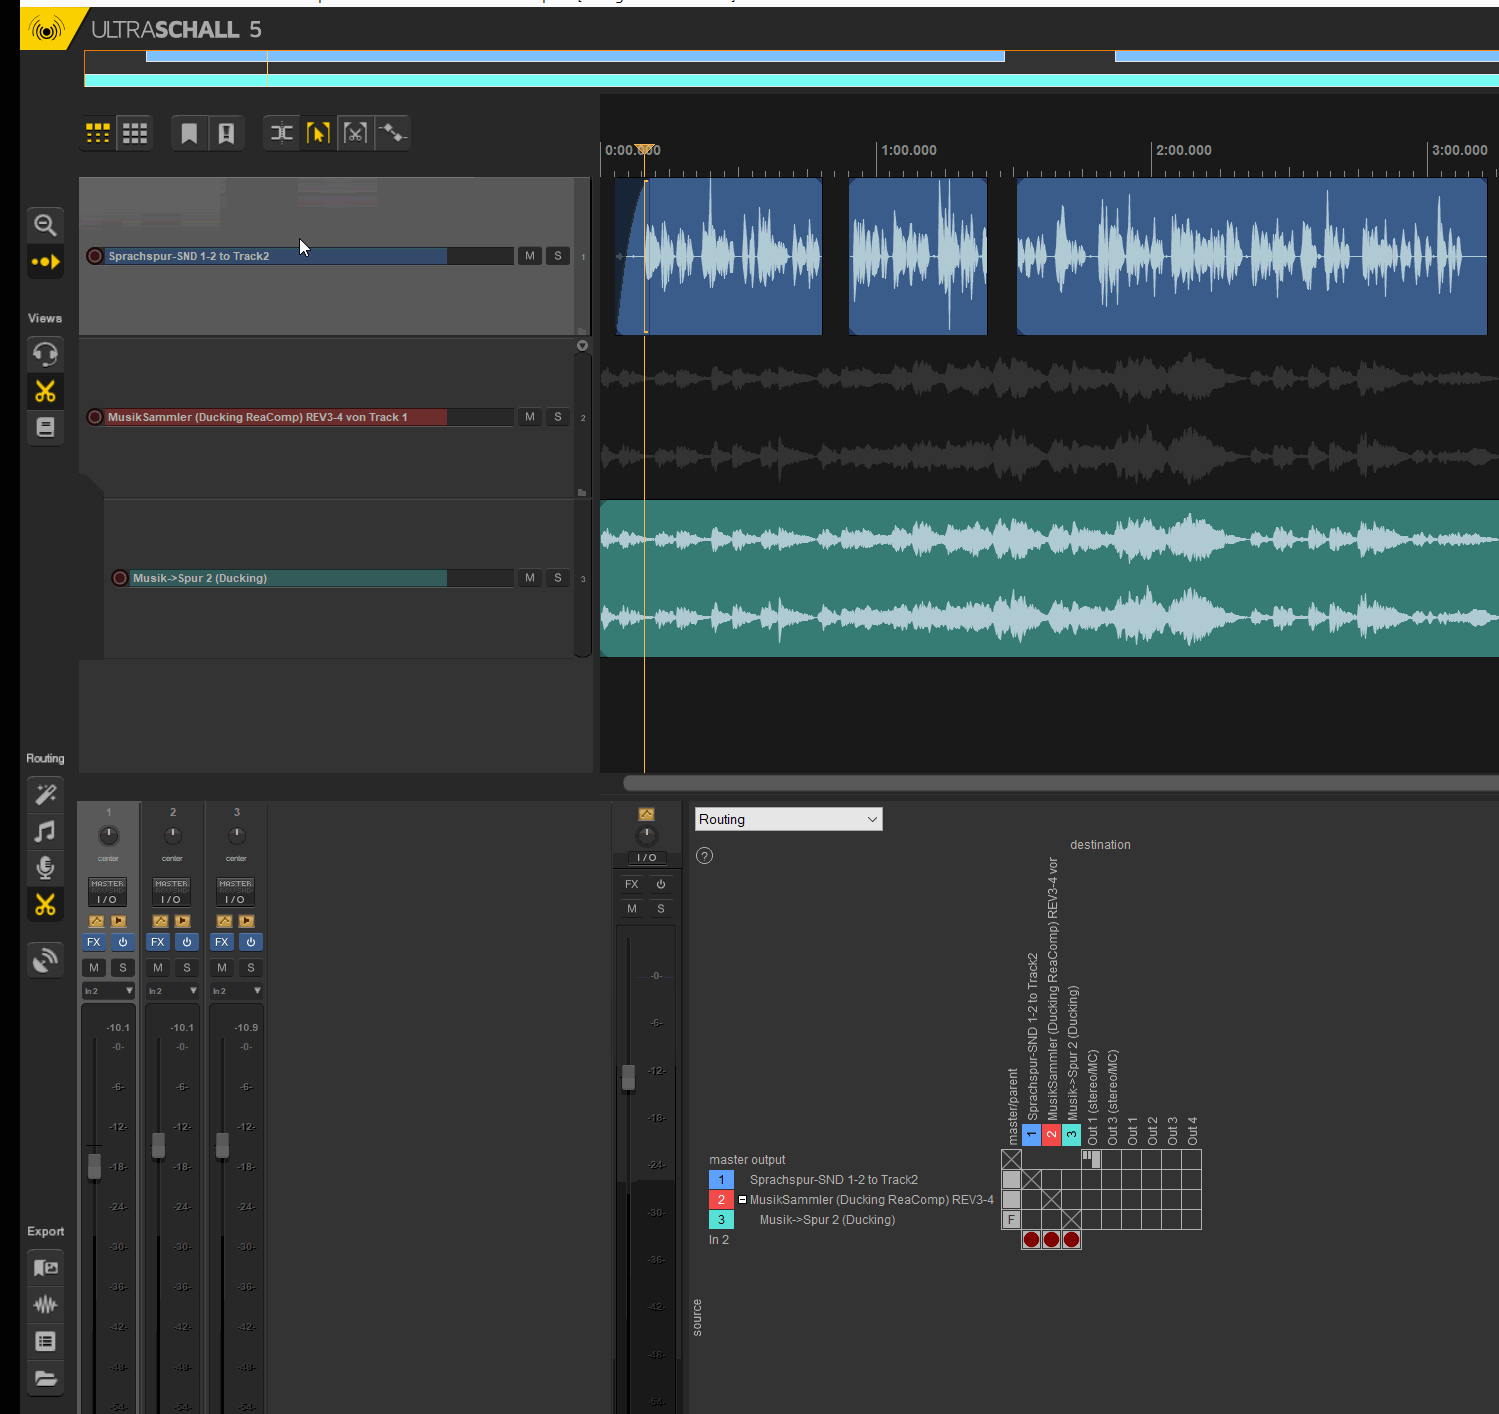Click the music note routing icon
The width and height of the screenshot is (1499, 1414).
click(45, 831)
